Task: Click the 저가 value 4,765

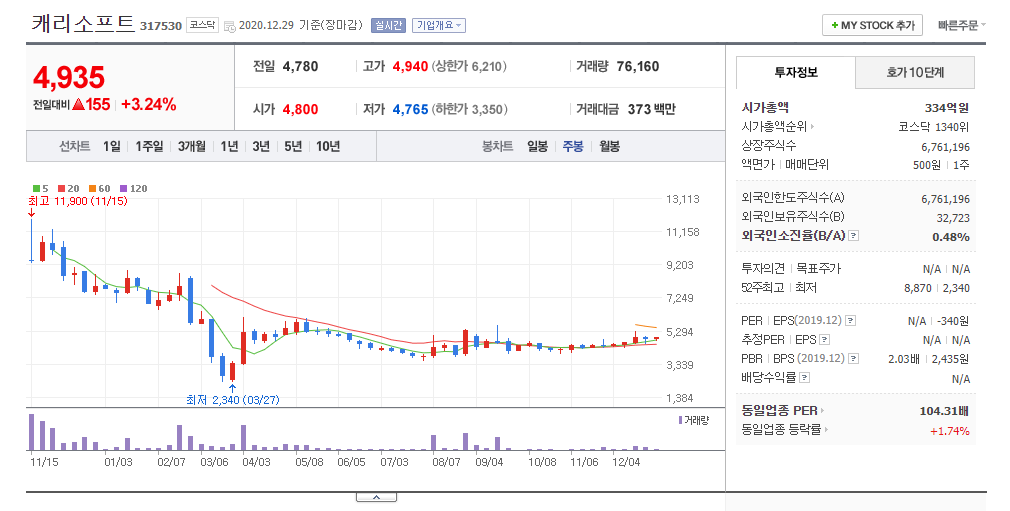Action: [x=410, y=110]
